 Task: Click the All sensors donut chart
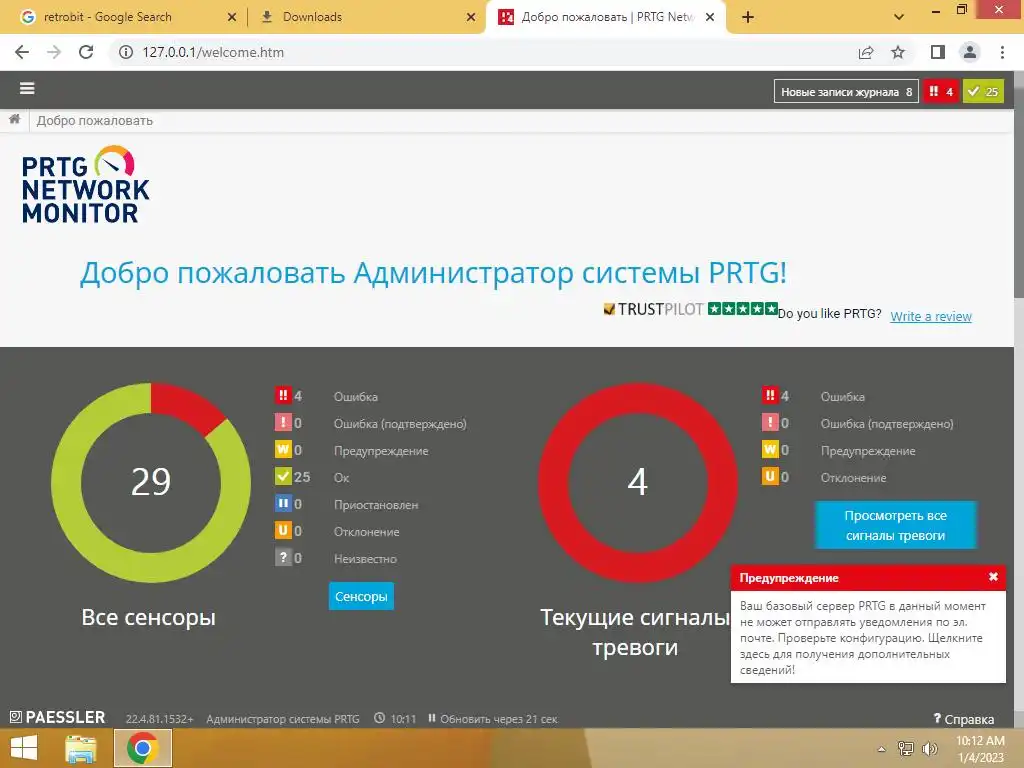point(151,482)
